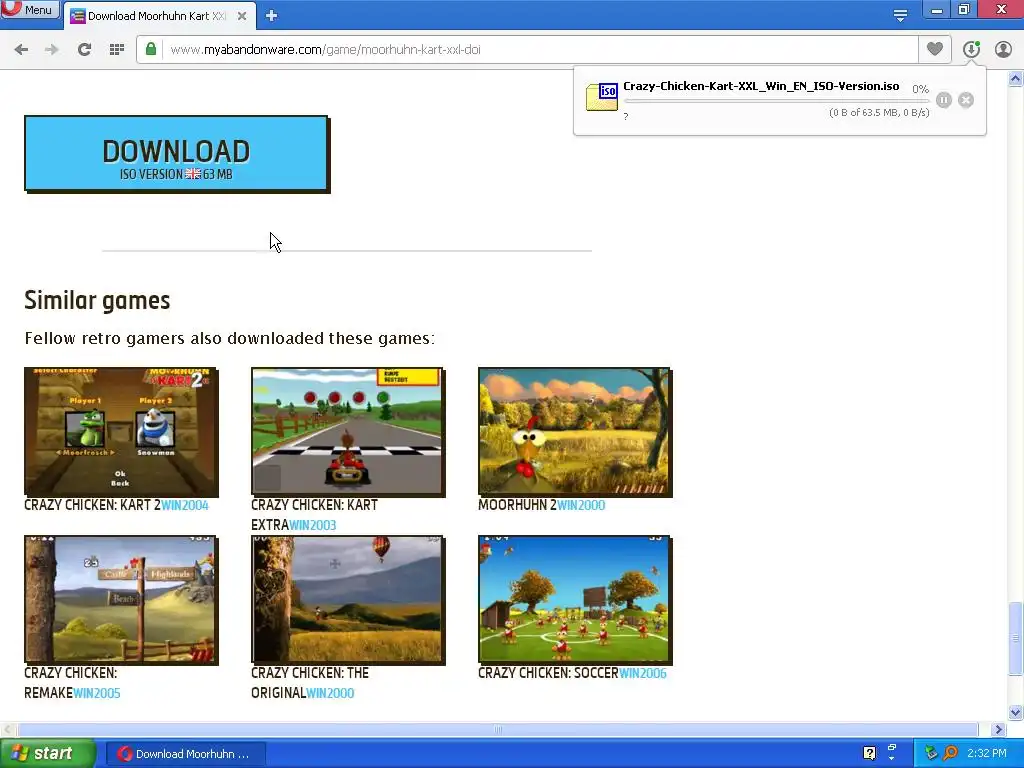Image resolution: width=1024 pixels, height=768 pixels.
Task: Cancel the Crazy-Chicken-Kart ISO download
Action: pos(966,100)
